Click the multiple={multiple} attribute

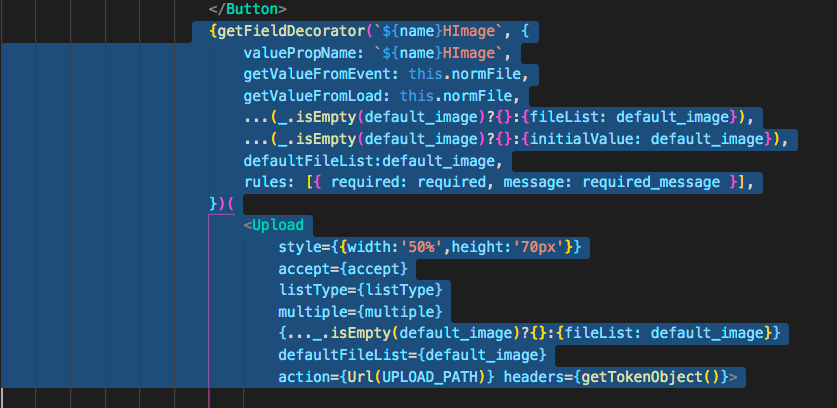click(360, 312)
